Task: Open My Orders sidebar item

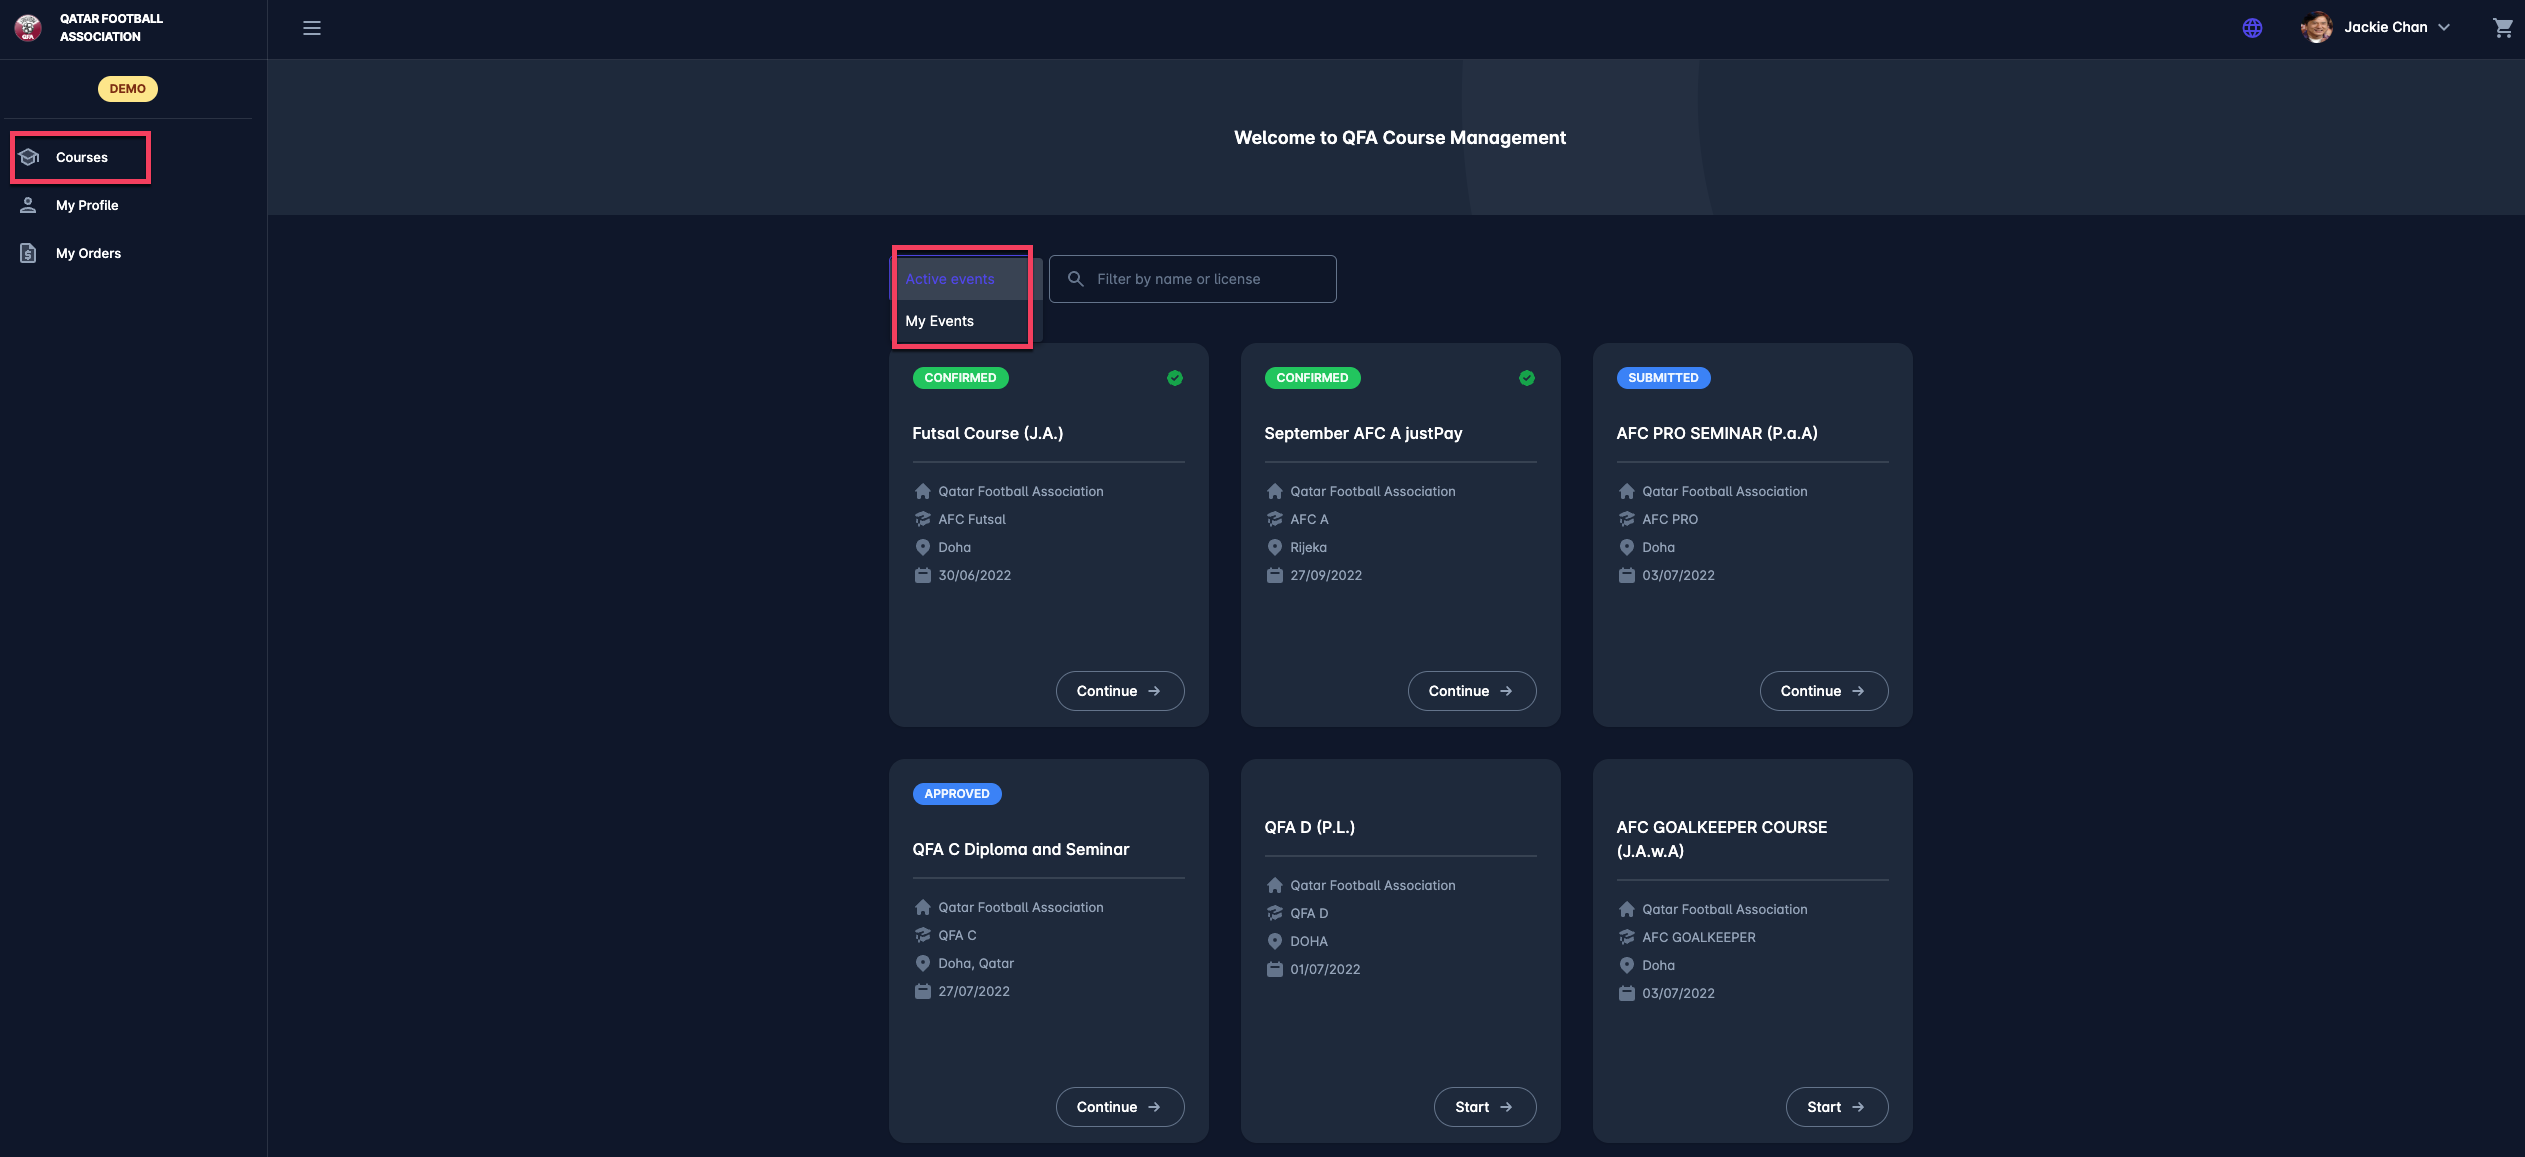Action: pyautogui.click(x=88, y=253)
